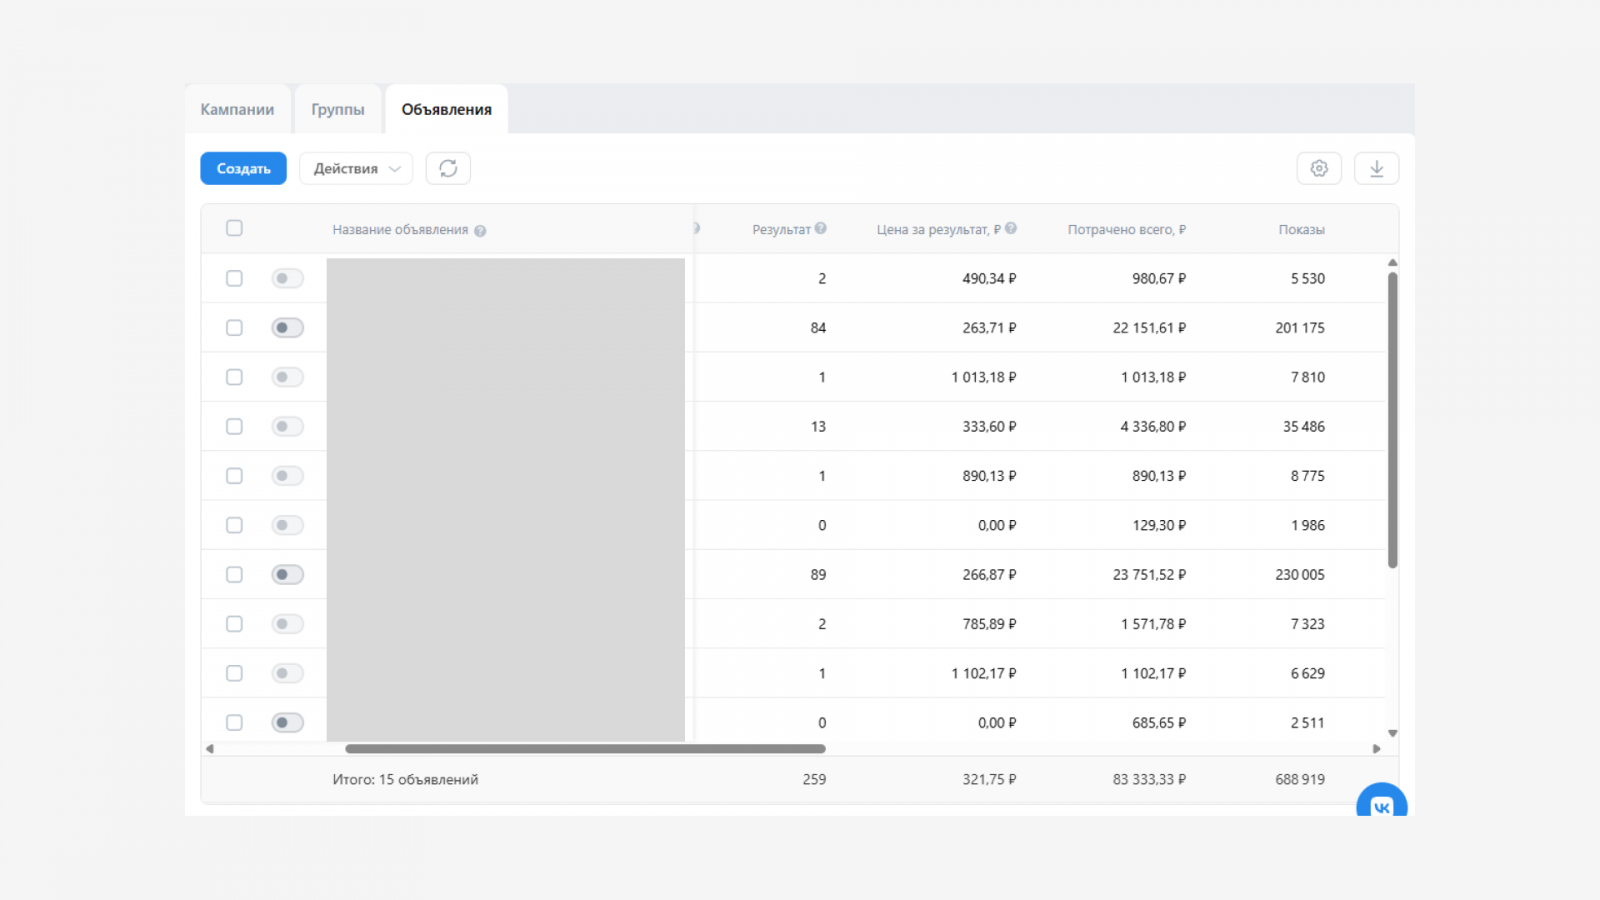Toggle the ad switch with 84 results
This screenshot has width=1600, height=900.
point(287,328)
